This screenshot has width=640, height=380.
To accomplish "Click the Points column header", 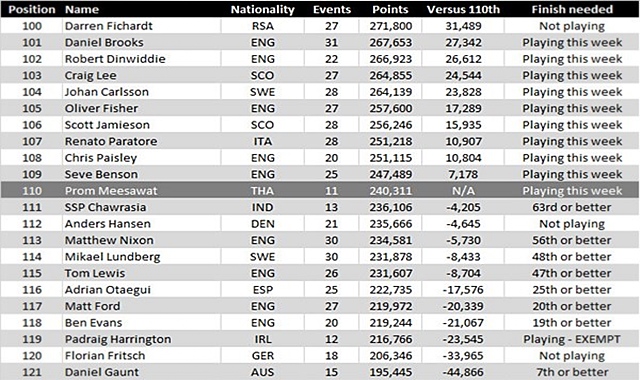I will (390, 9).
